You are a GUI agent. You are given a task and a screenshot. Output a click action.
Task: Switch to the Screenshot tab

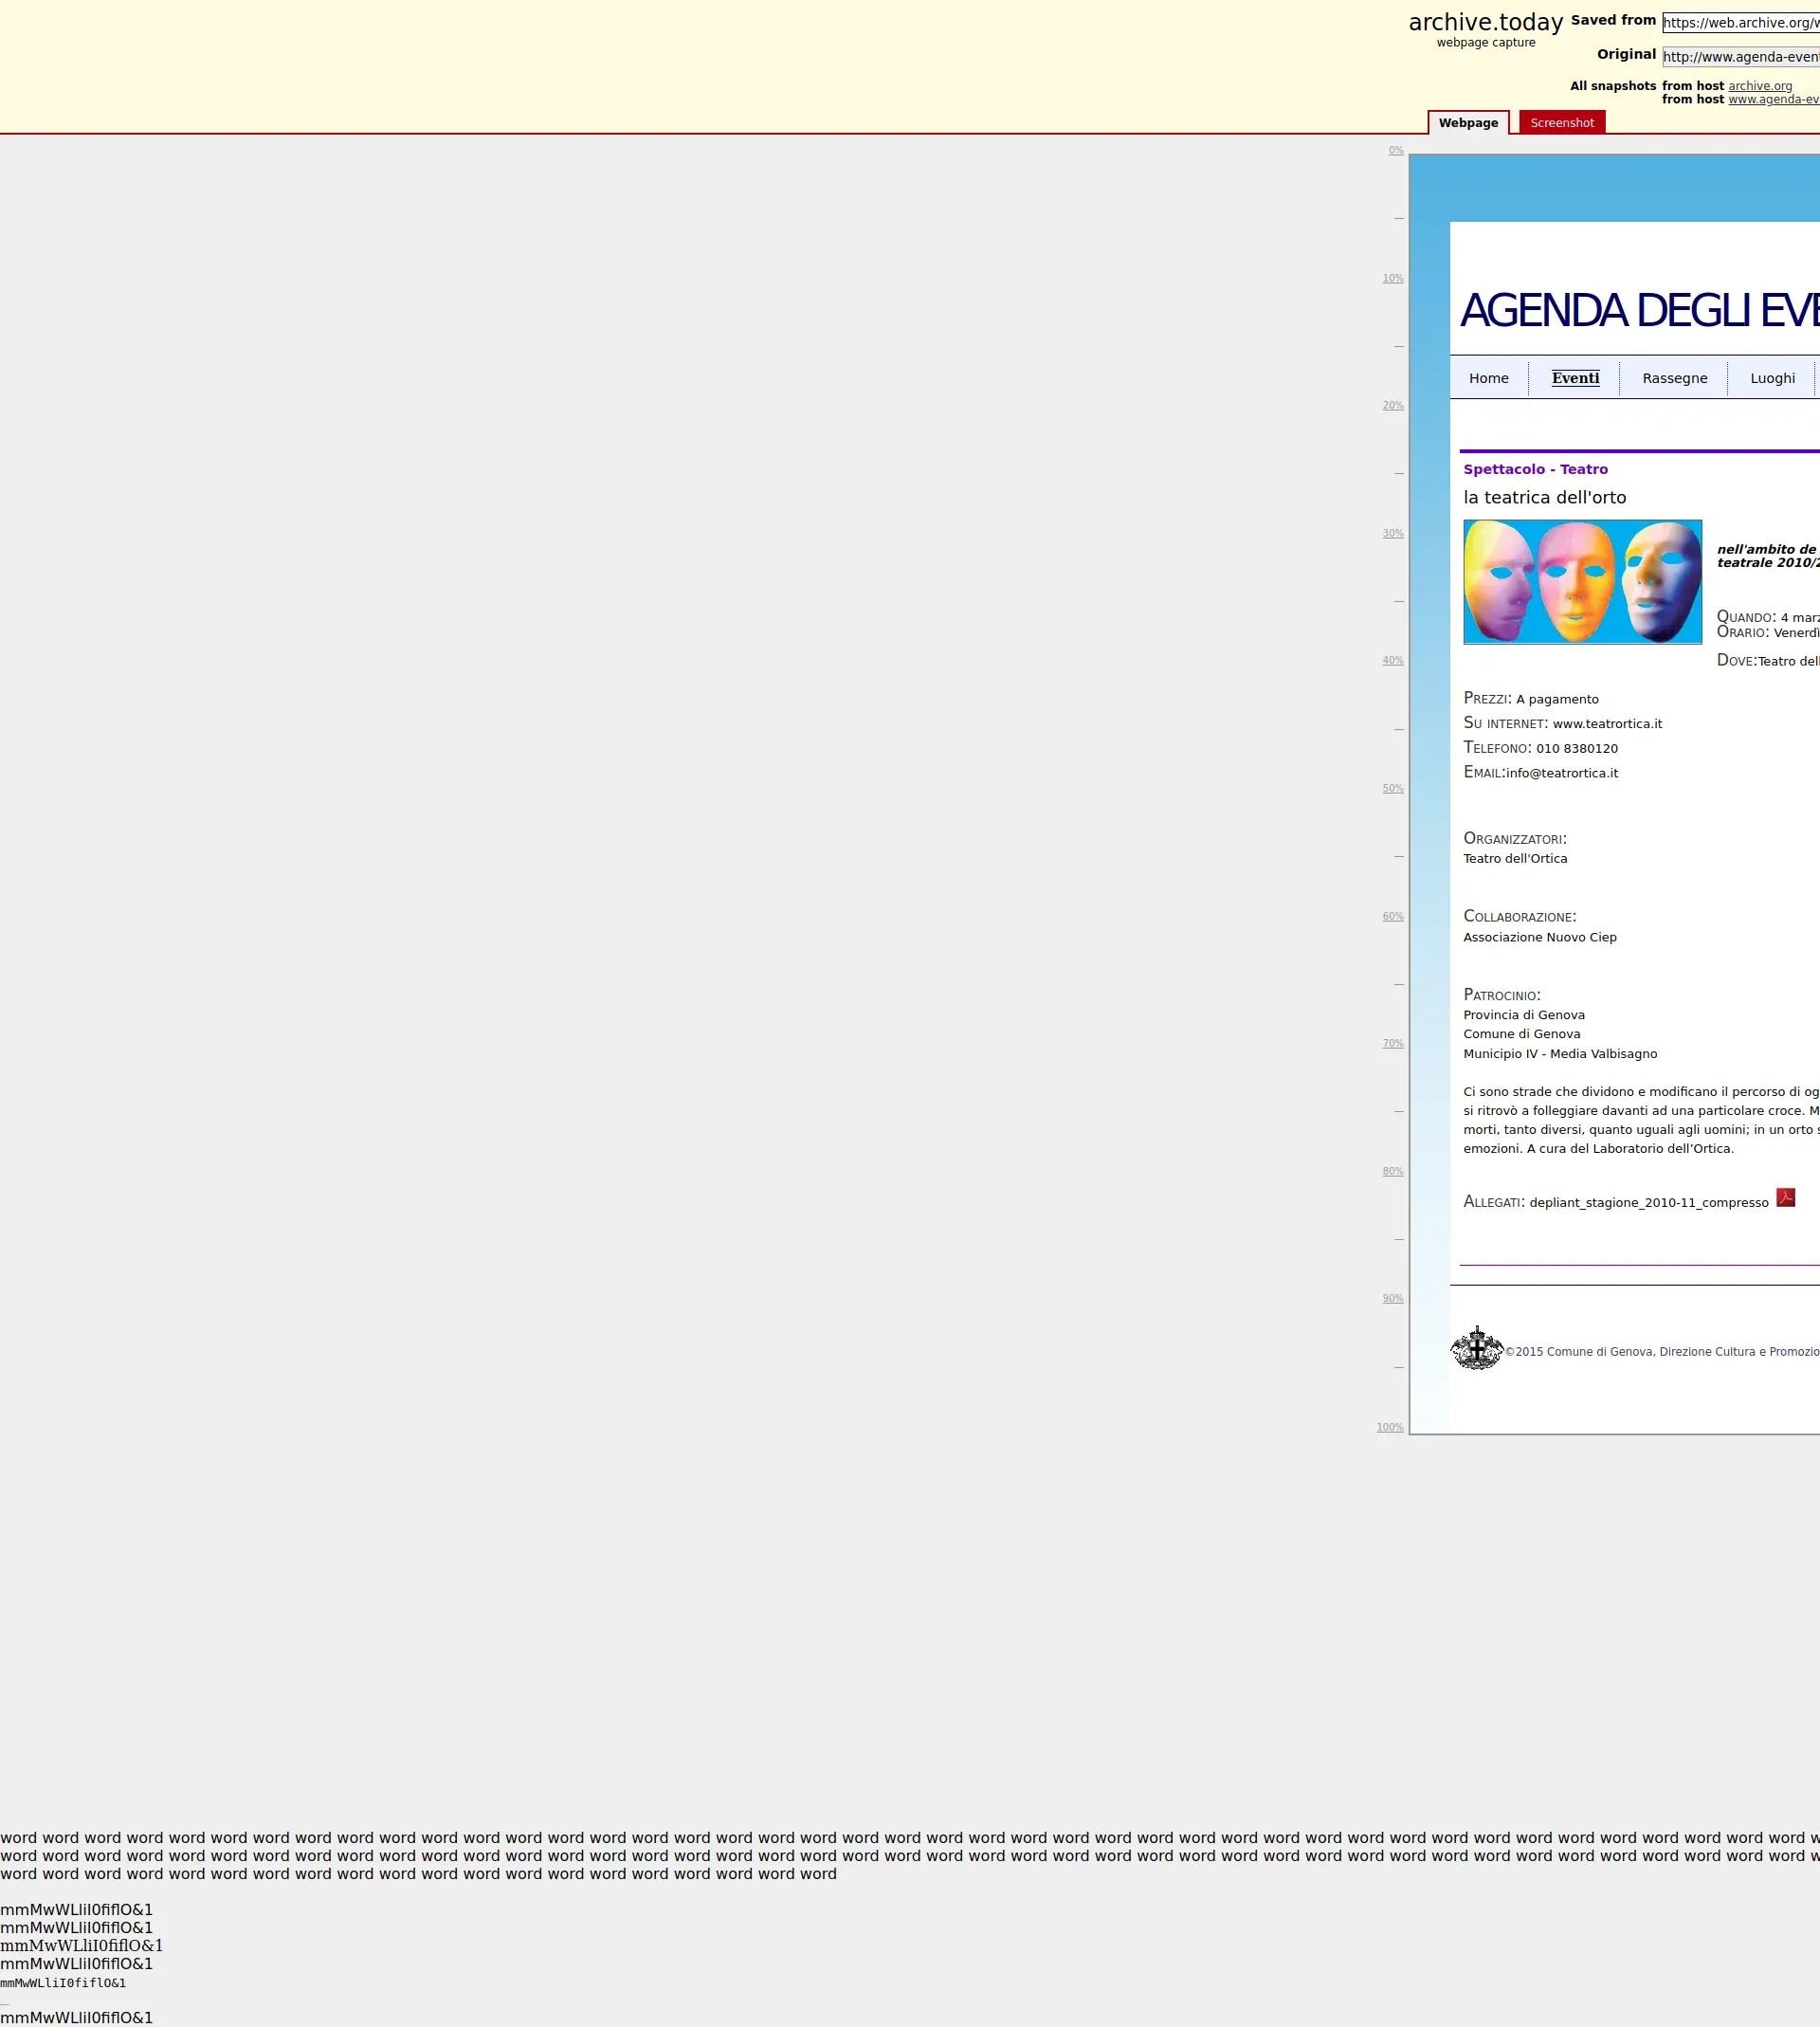[x=1561, y=123]
